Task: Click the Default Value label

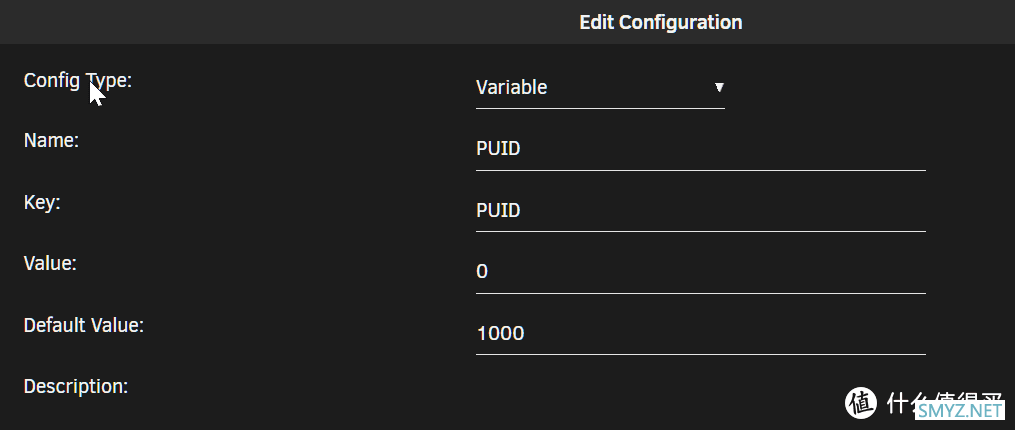Action: (84, 325)
